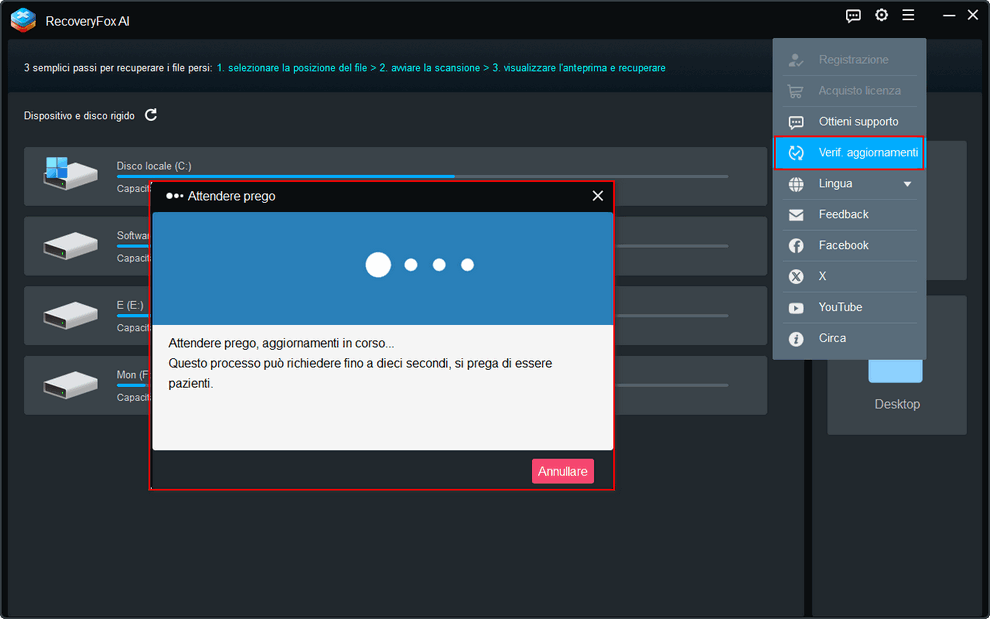Screen dimensions: 990x619
Task: Click the Verif. aggiornamenti refresh icon
Action: click(796, 153)
